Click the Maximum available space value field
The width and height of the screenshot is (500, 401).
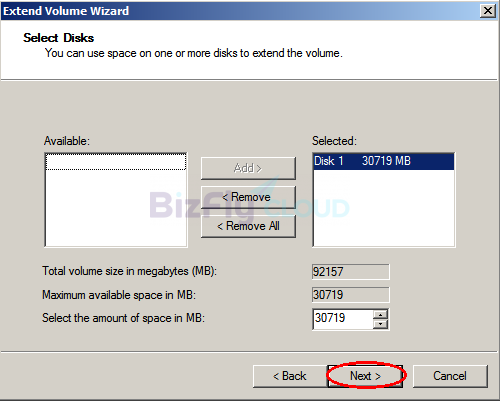[351, 295]
